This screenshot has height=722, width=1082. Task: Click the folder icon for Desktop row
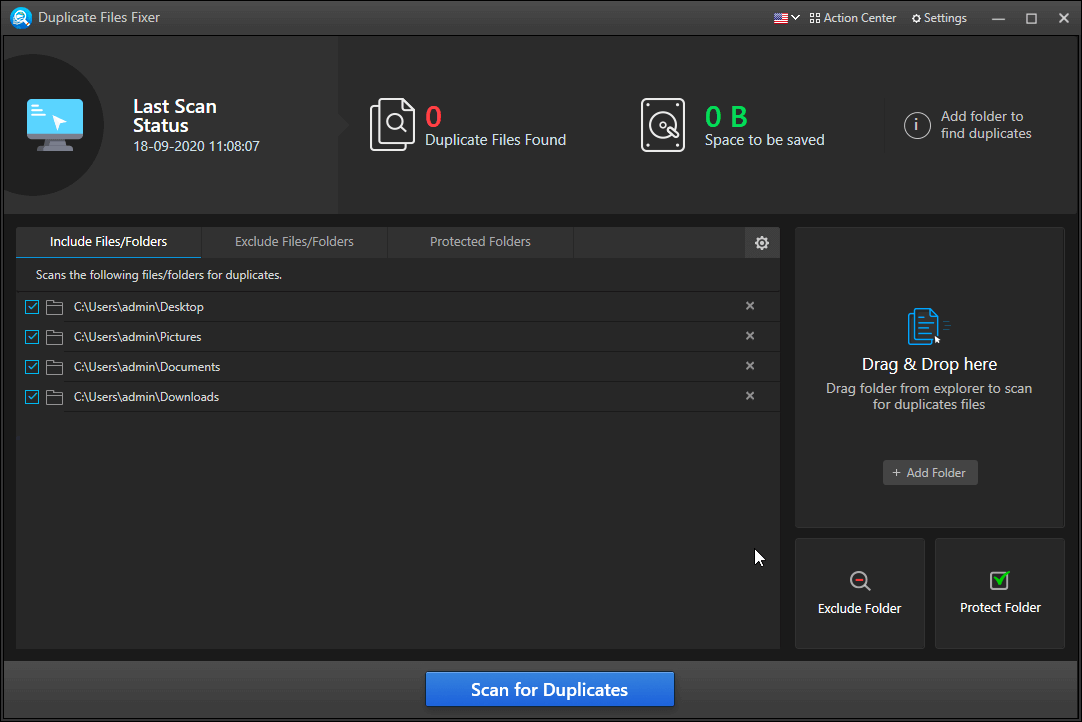(x=55, y=307)
